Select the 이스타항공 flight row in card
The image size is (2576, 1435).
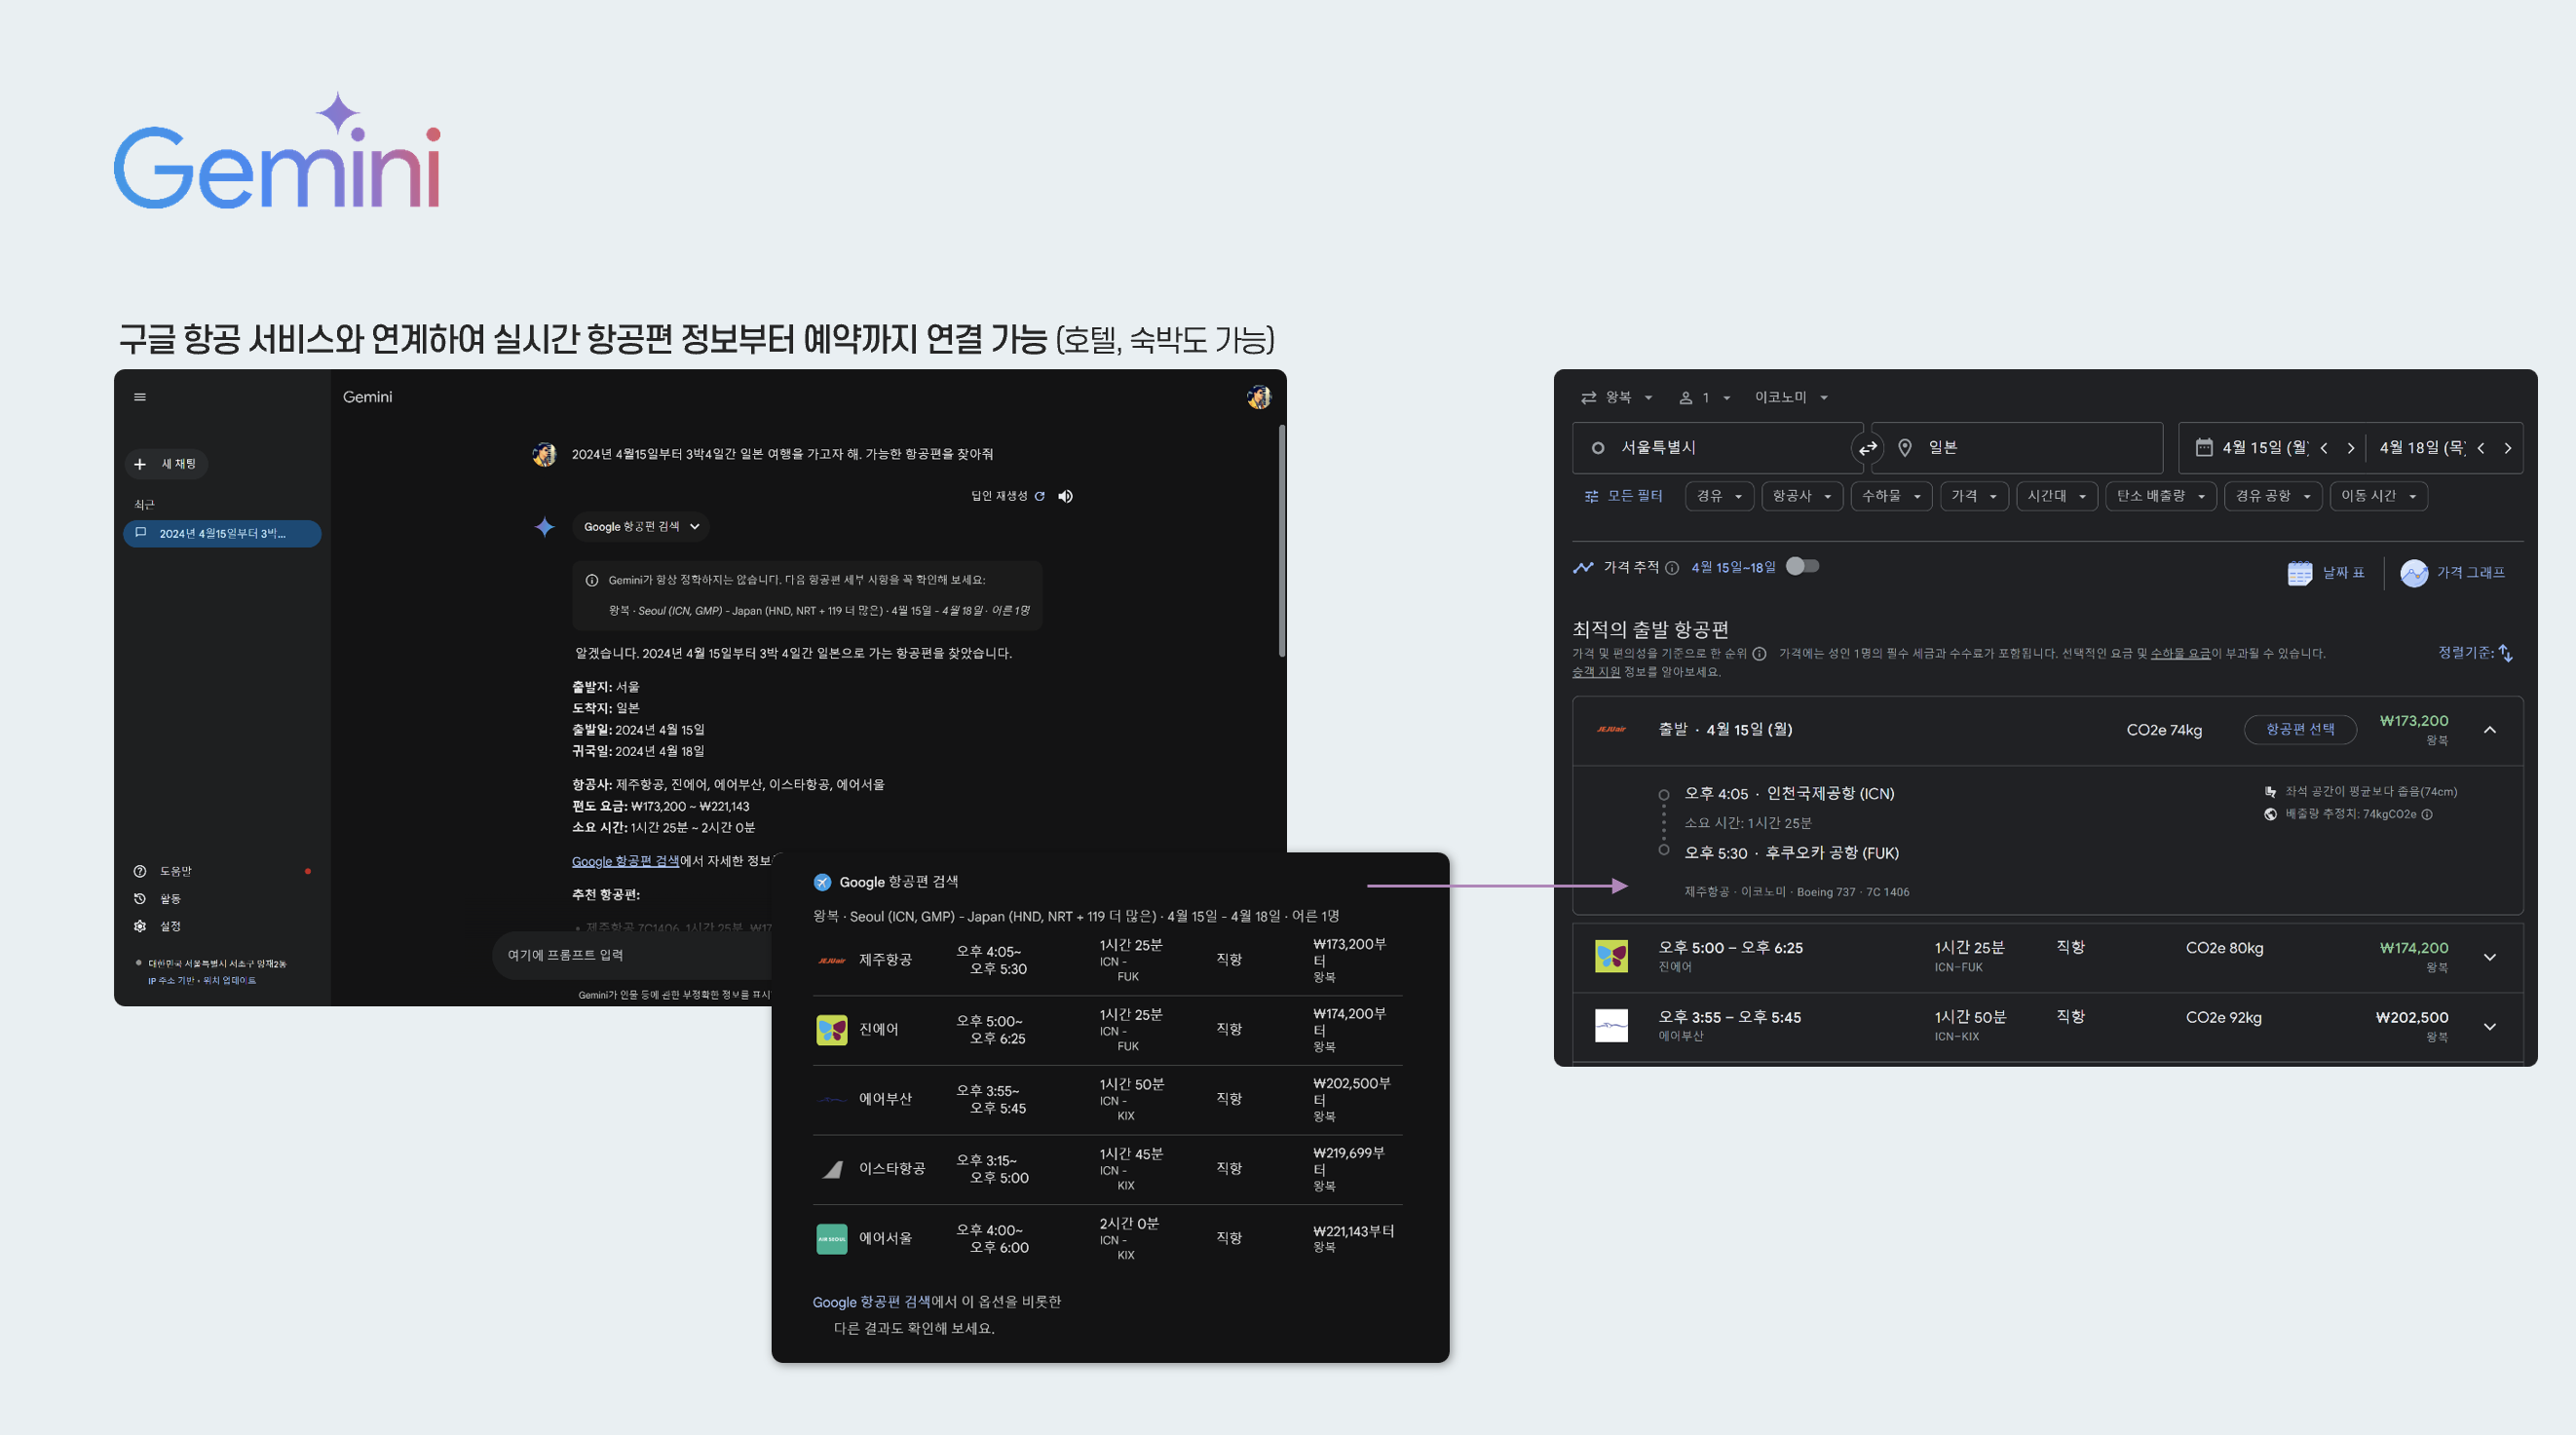1107,1169
